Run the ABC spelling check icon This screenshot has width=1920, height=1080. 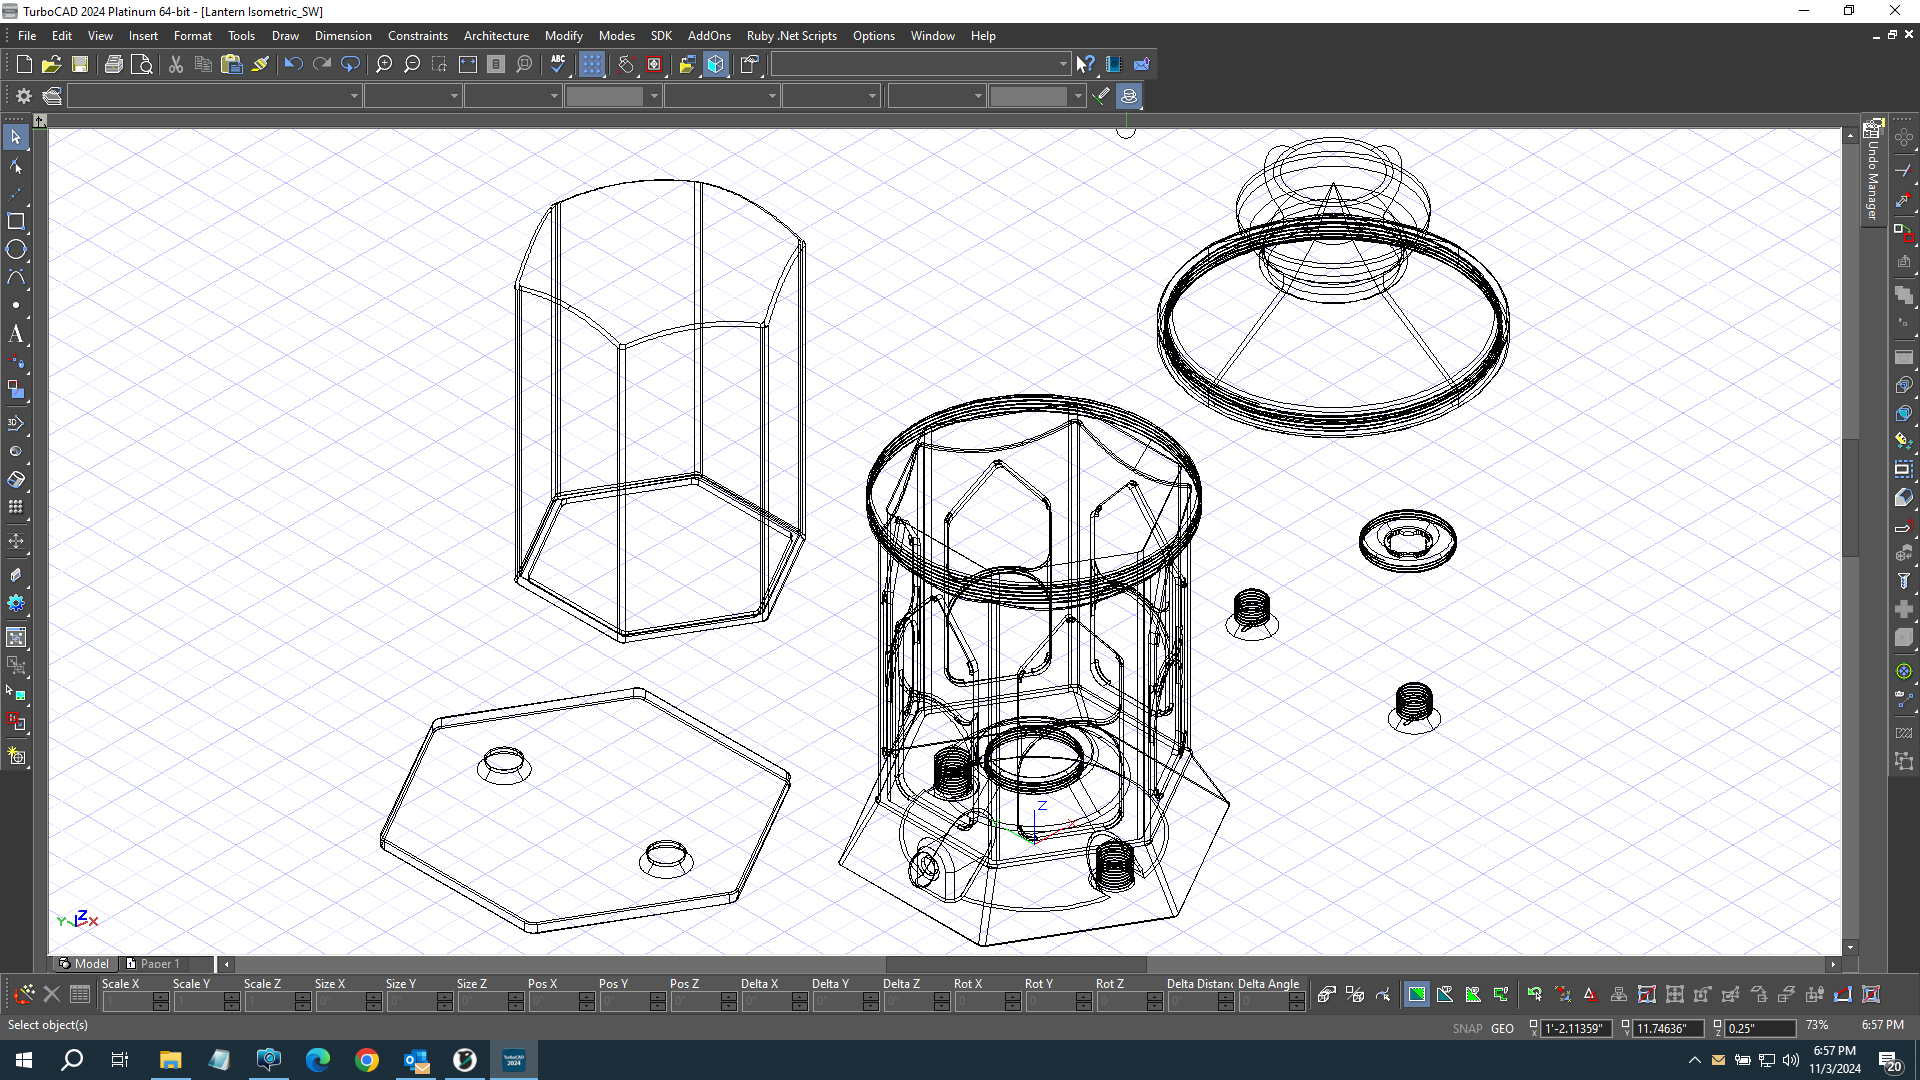coord(558,64)
